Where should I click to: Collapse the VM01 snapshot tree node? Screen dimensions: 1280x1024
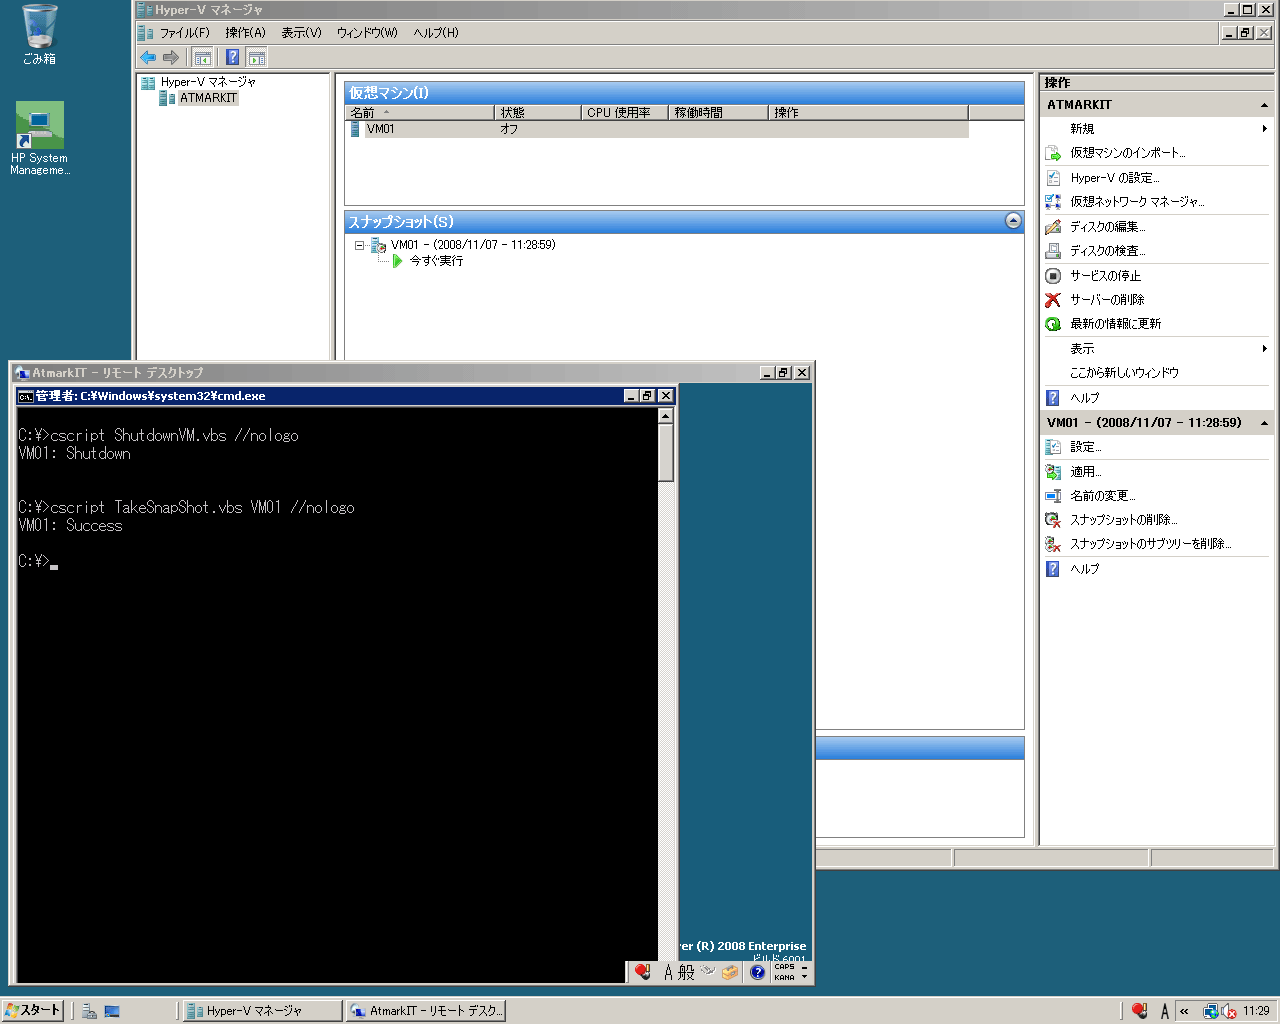coord(359,245)
